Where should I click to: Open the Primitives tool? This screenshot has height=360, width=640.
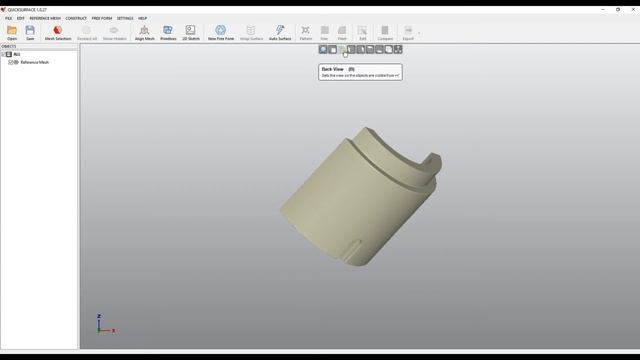click(x=168, y=33)
